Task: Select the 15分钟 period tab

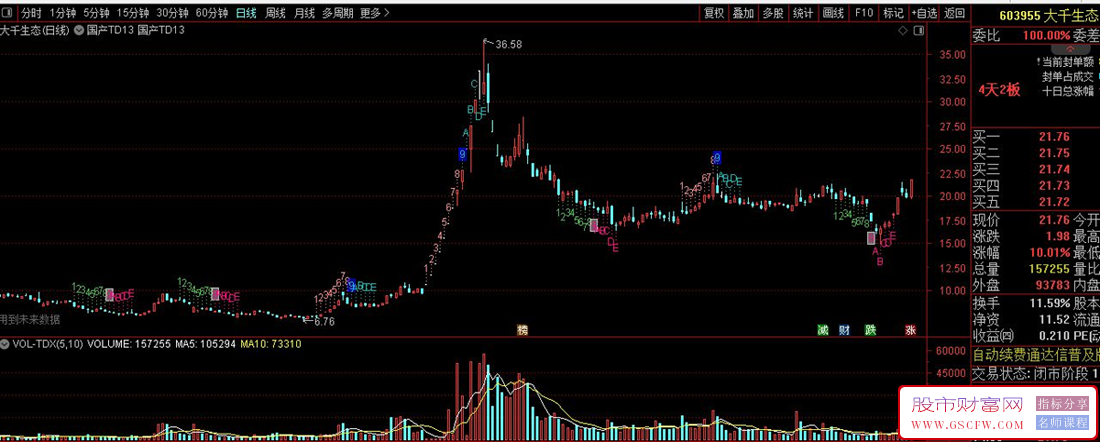Action: click(133, 13)
